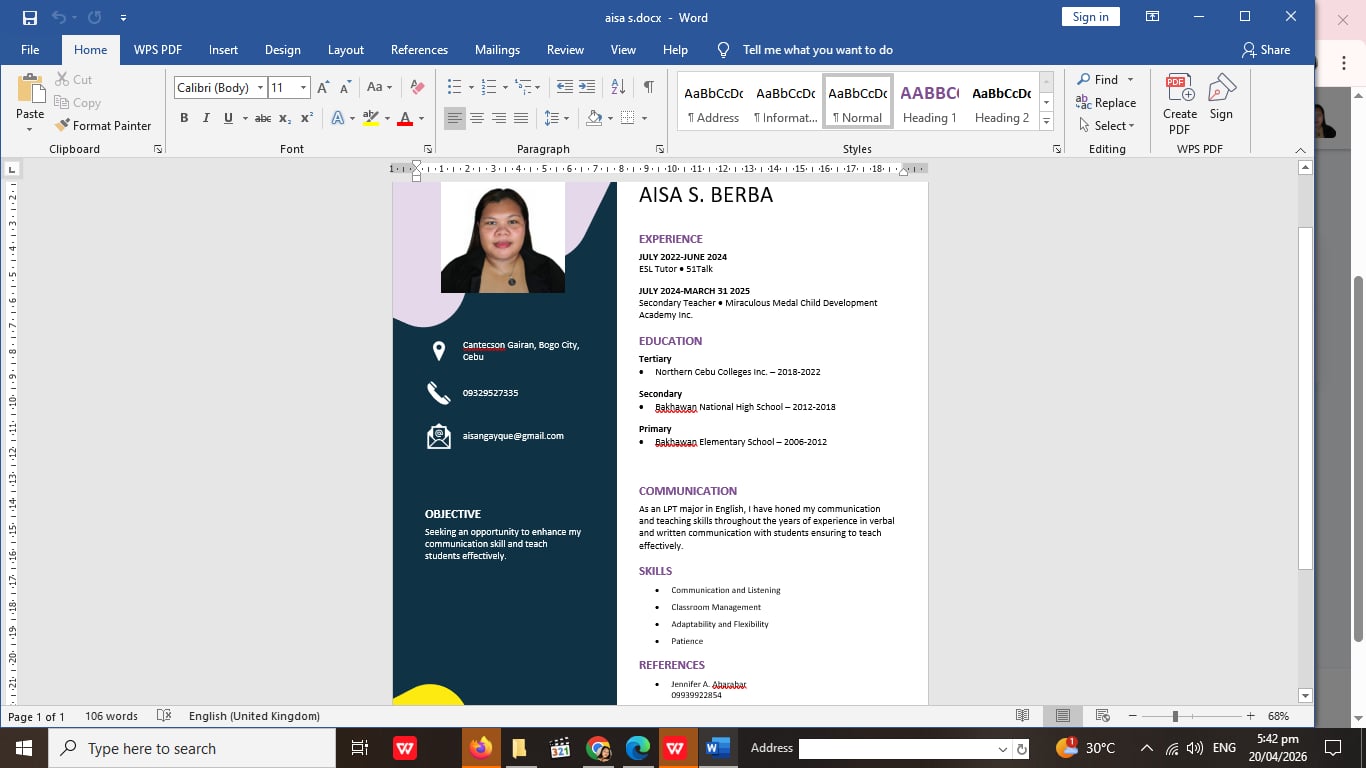Show paragraph marks with the pilcrow icon

[x=648, y=88]
